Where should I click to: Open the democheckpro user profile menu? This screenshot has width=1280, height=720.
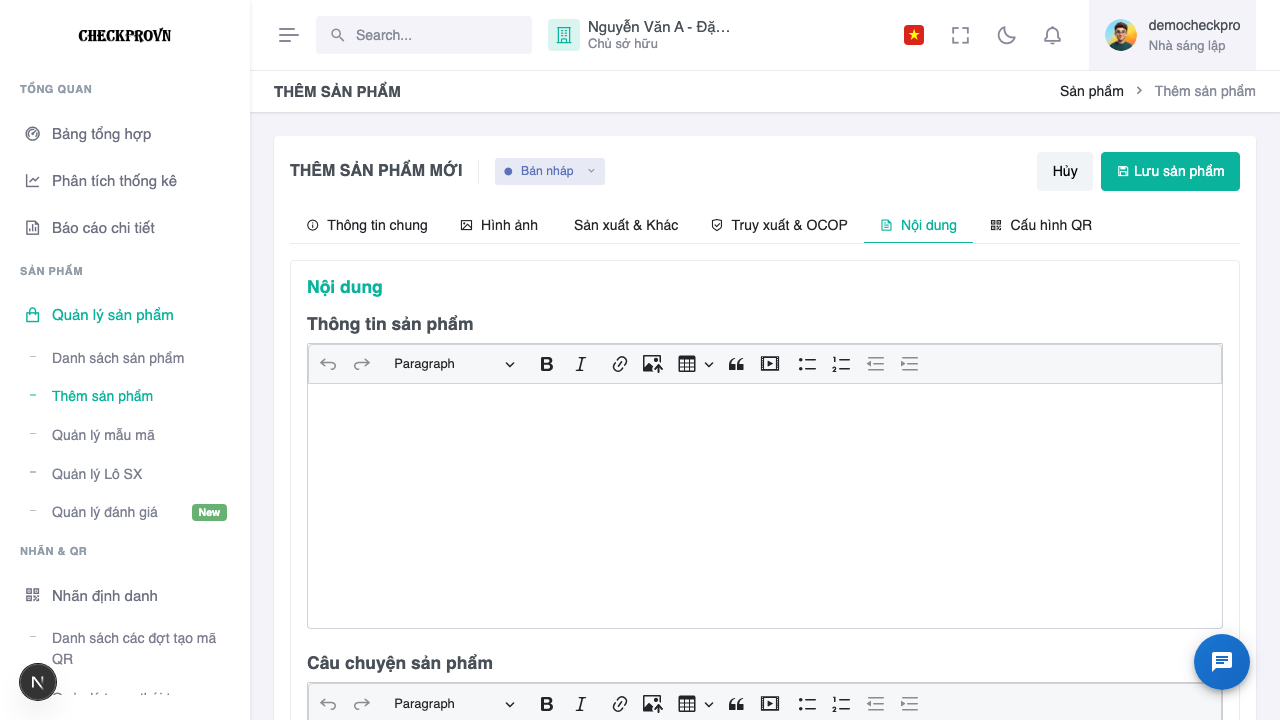1172,35
